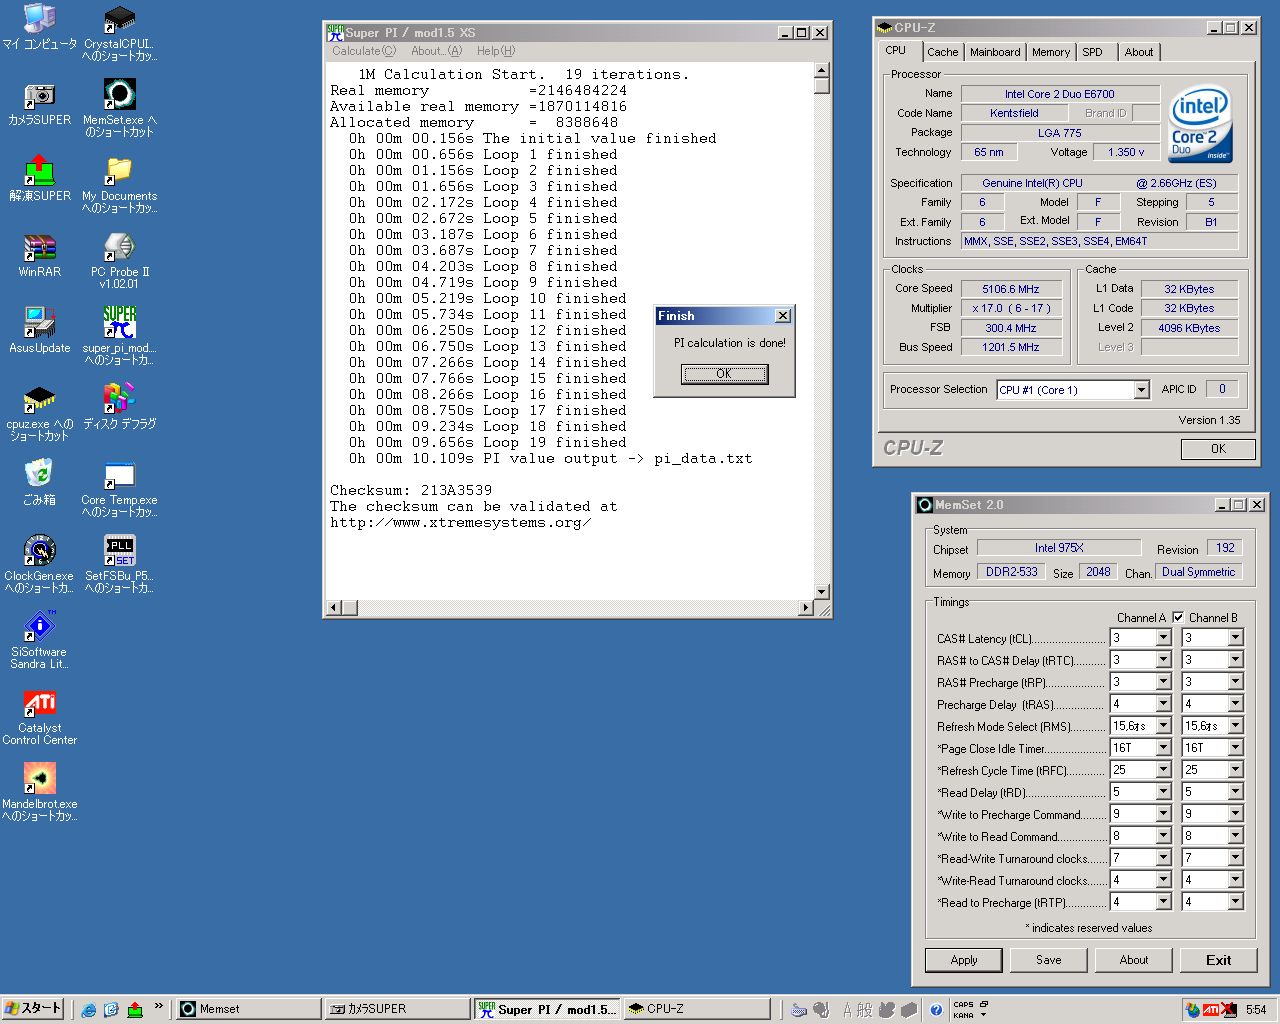Switch to Cache tab in CPU-Z
Screen dimensions: 1280x1024
[x=942, y=52]
